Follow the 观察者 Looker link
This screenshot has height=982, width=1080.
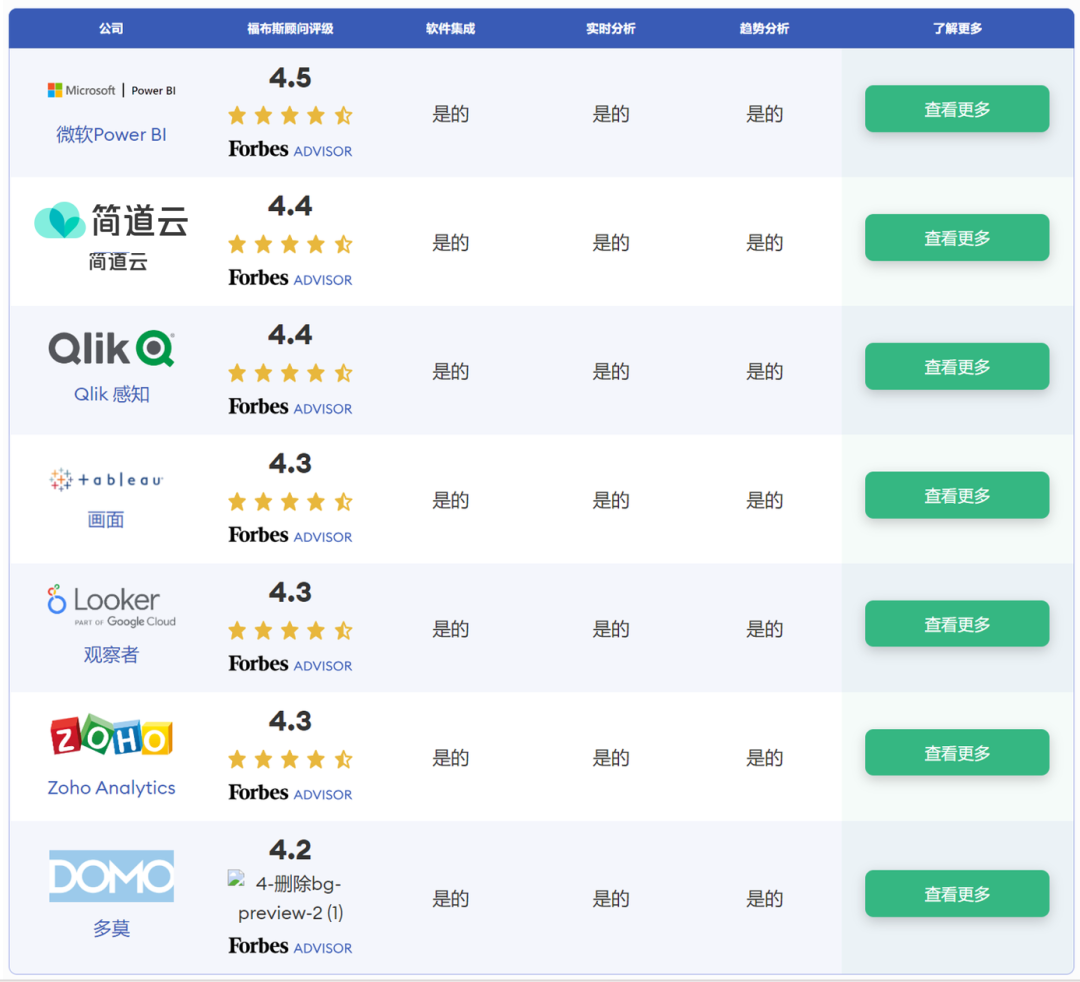(112, 654)
